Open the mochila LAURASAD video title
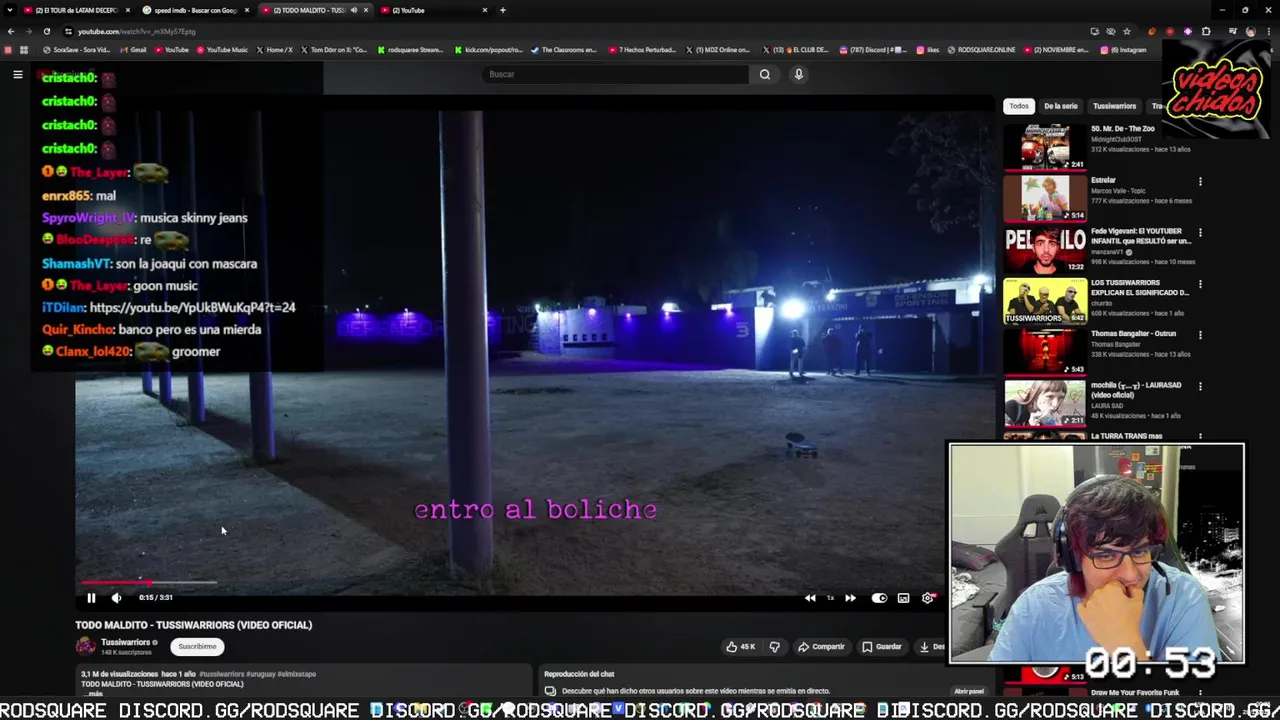The image size is (1280, 720). [1136, 390]
